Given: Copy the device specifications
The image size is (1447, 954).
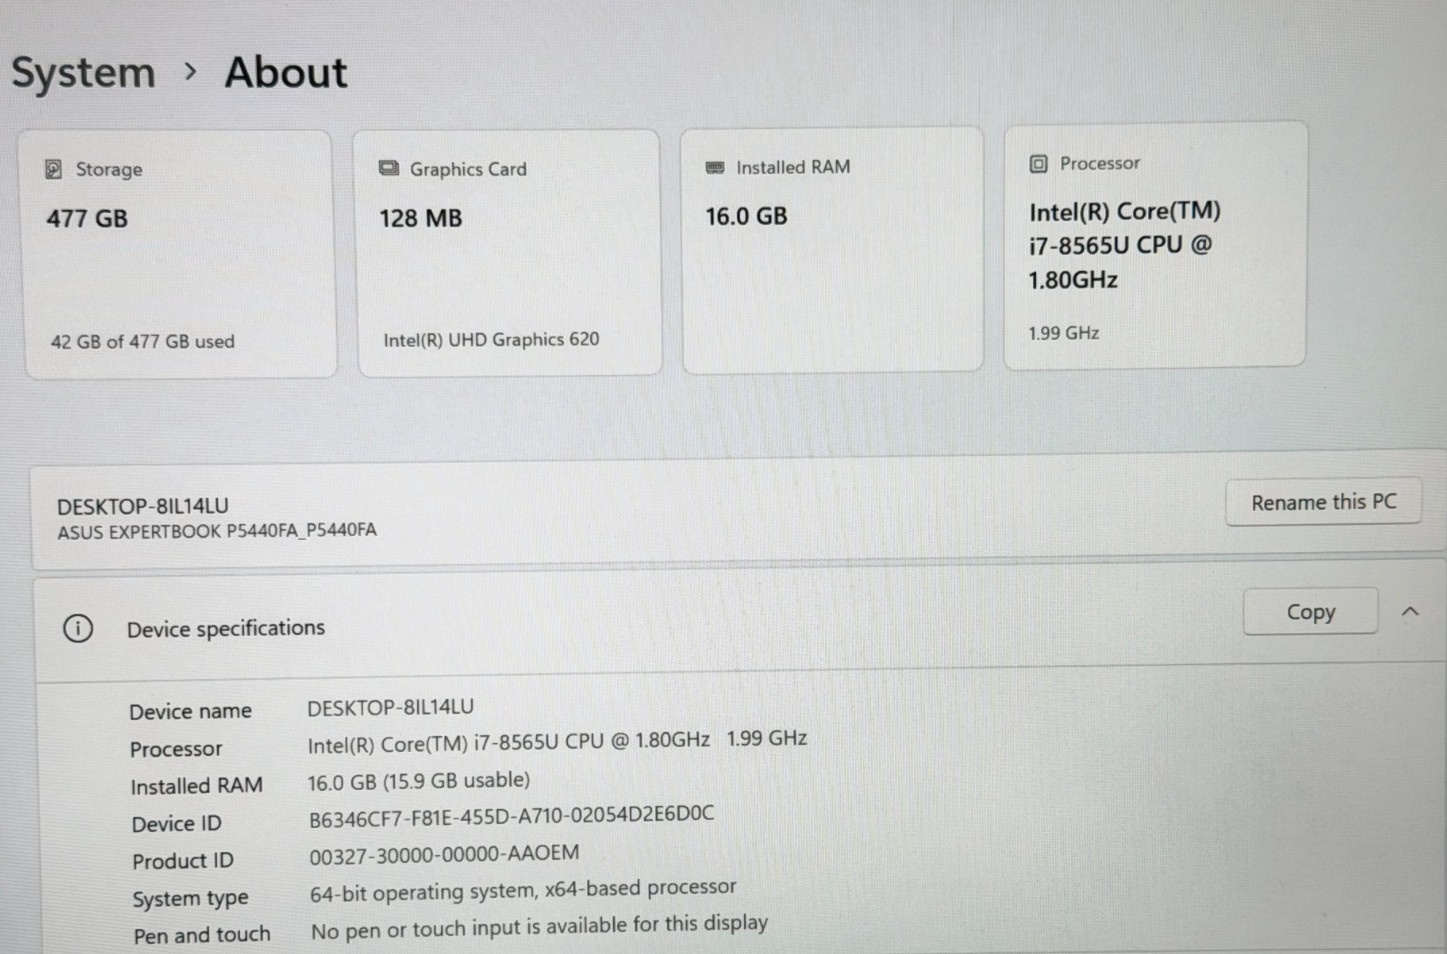Looking at the screenshot, I should 1310,611.
